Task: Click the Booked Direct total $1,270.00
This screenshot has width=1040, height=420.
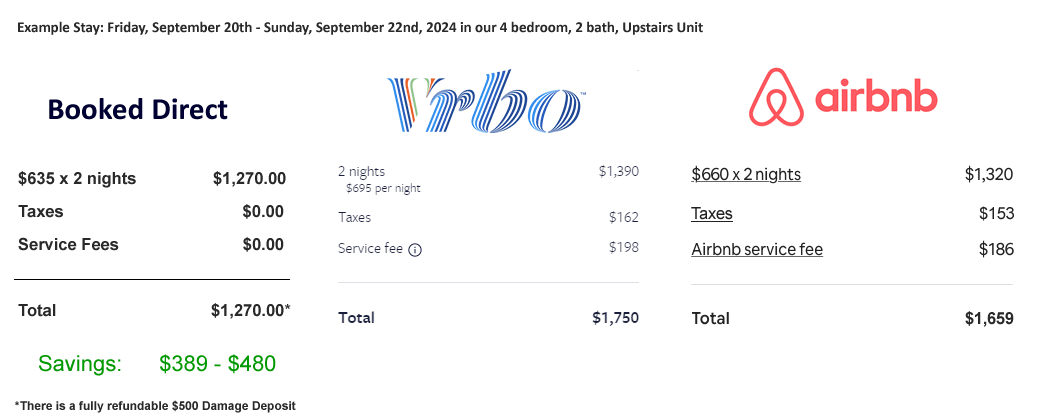Action: [x=251, y=310]
